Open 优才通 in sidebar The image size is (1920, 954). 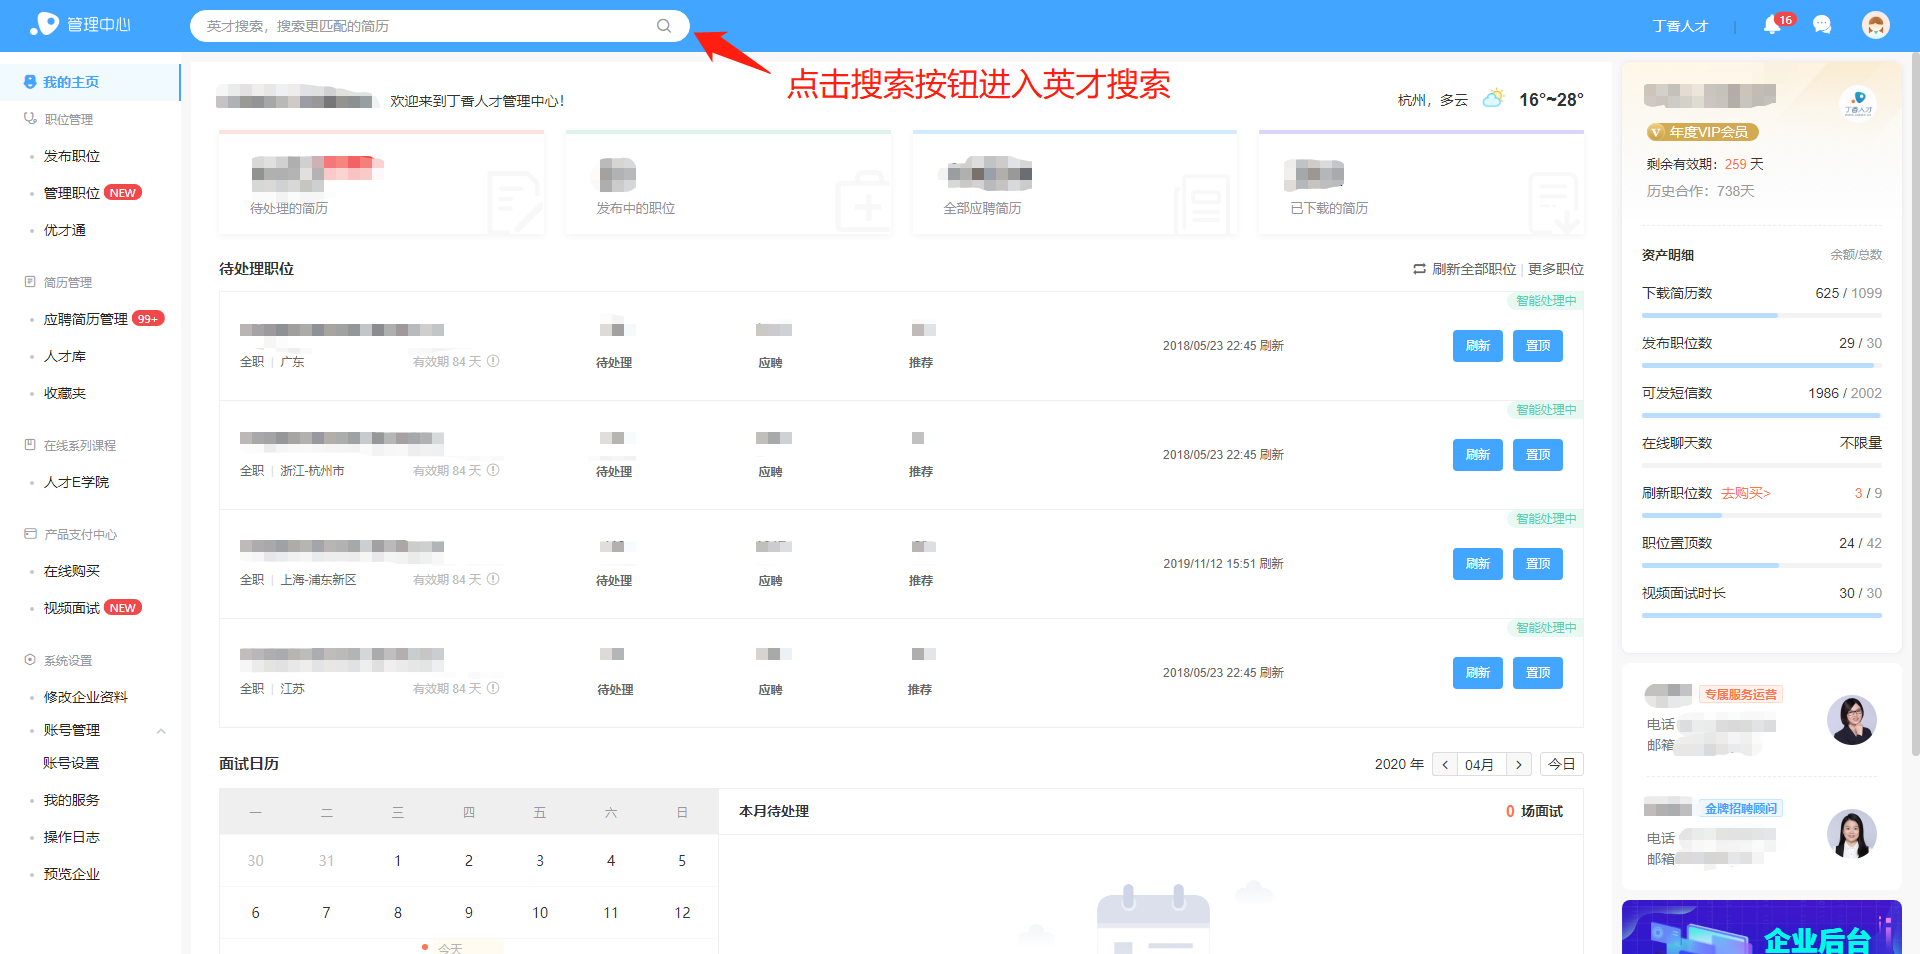65,230
